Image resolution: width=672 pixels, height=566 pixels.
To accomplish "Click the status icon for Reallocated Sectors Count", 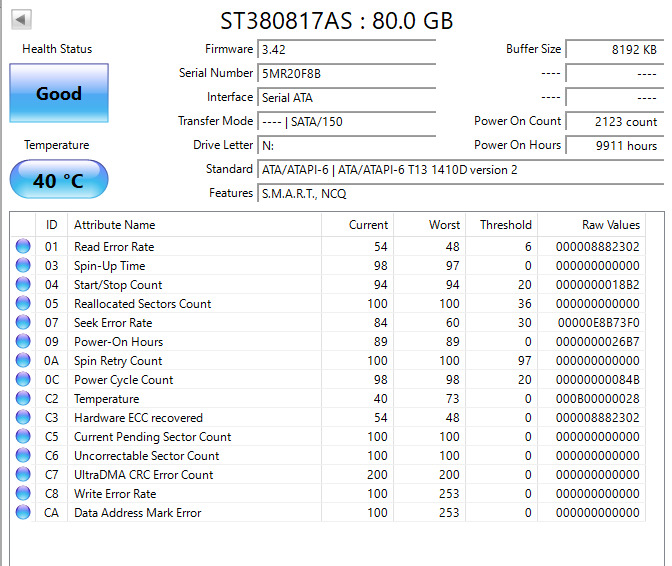I will [x=23, y=303].
